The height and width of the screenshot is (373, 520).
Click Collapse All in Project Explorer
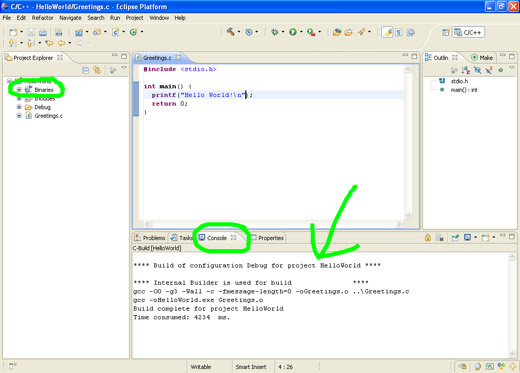point(86,70)
